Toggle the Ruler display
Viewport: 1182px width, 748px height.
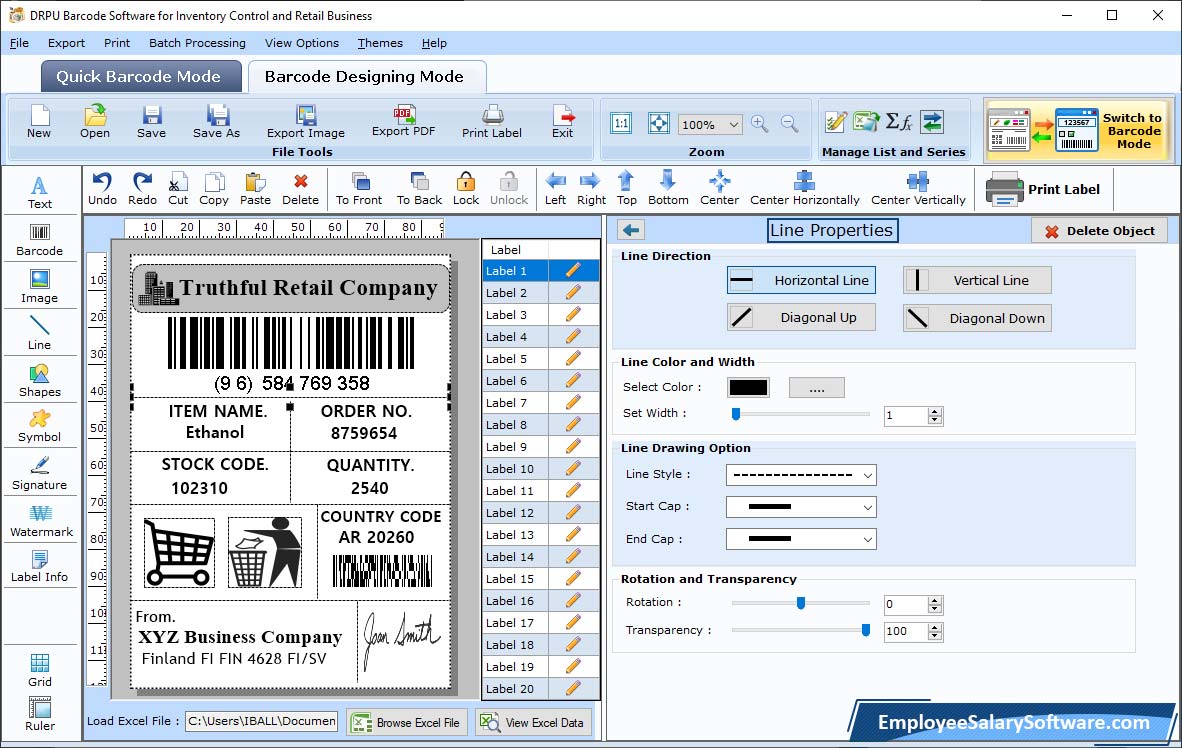coord(39,714)
